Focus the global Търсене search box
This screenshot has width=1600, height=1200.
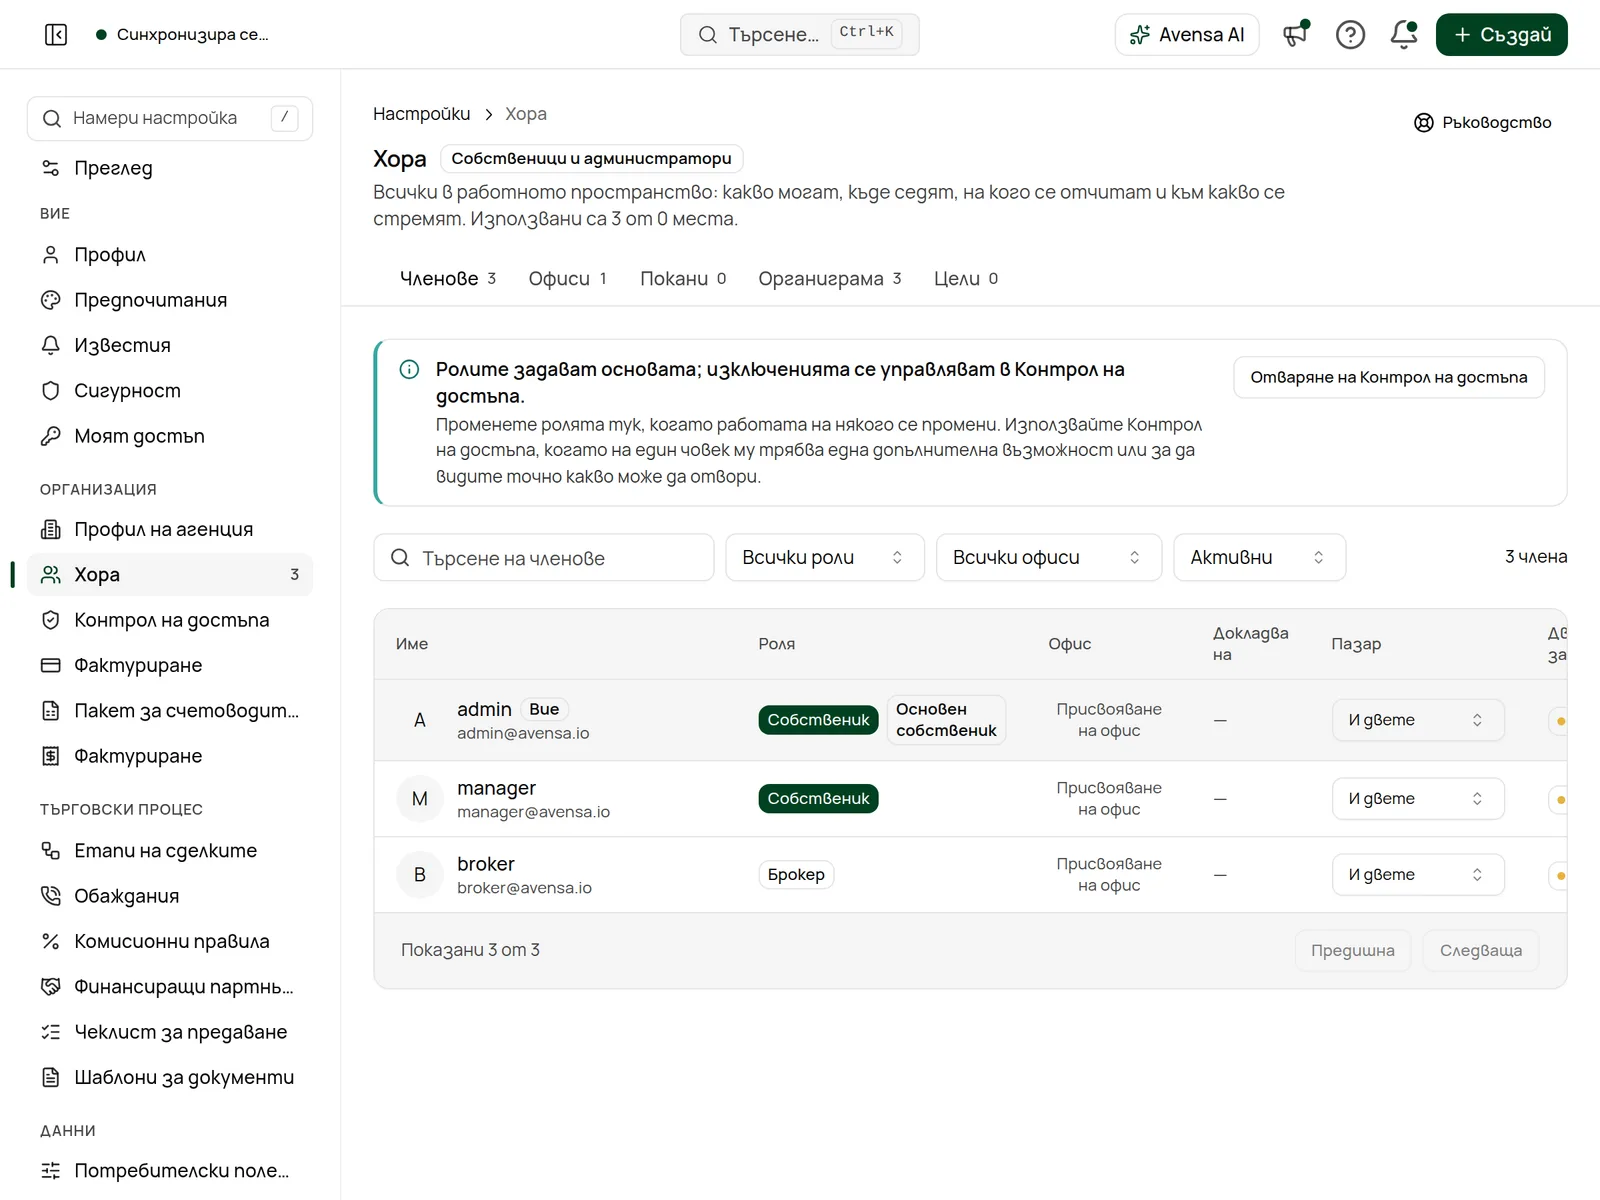[x=799, y=35]
